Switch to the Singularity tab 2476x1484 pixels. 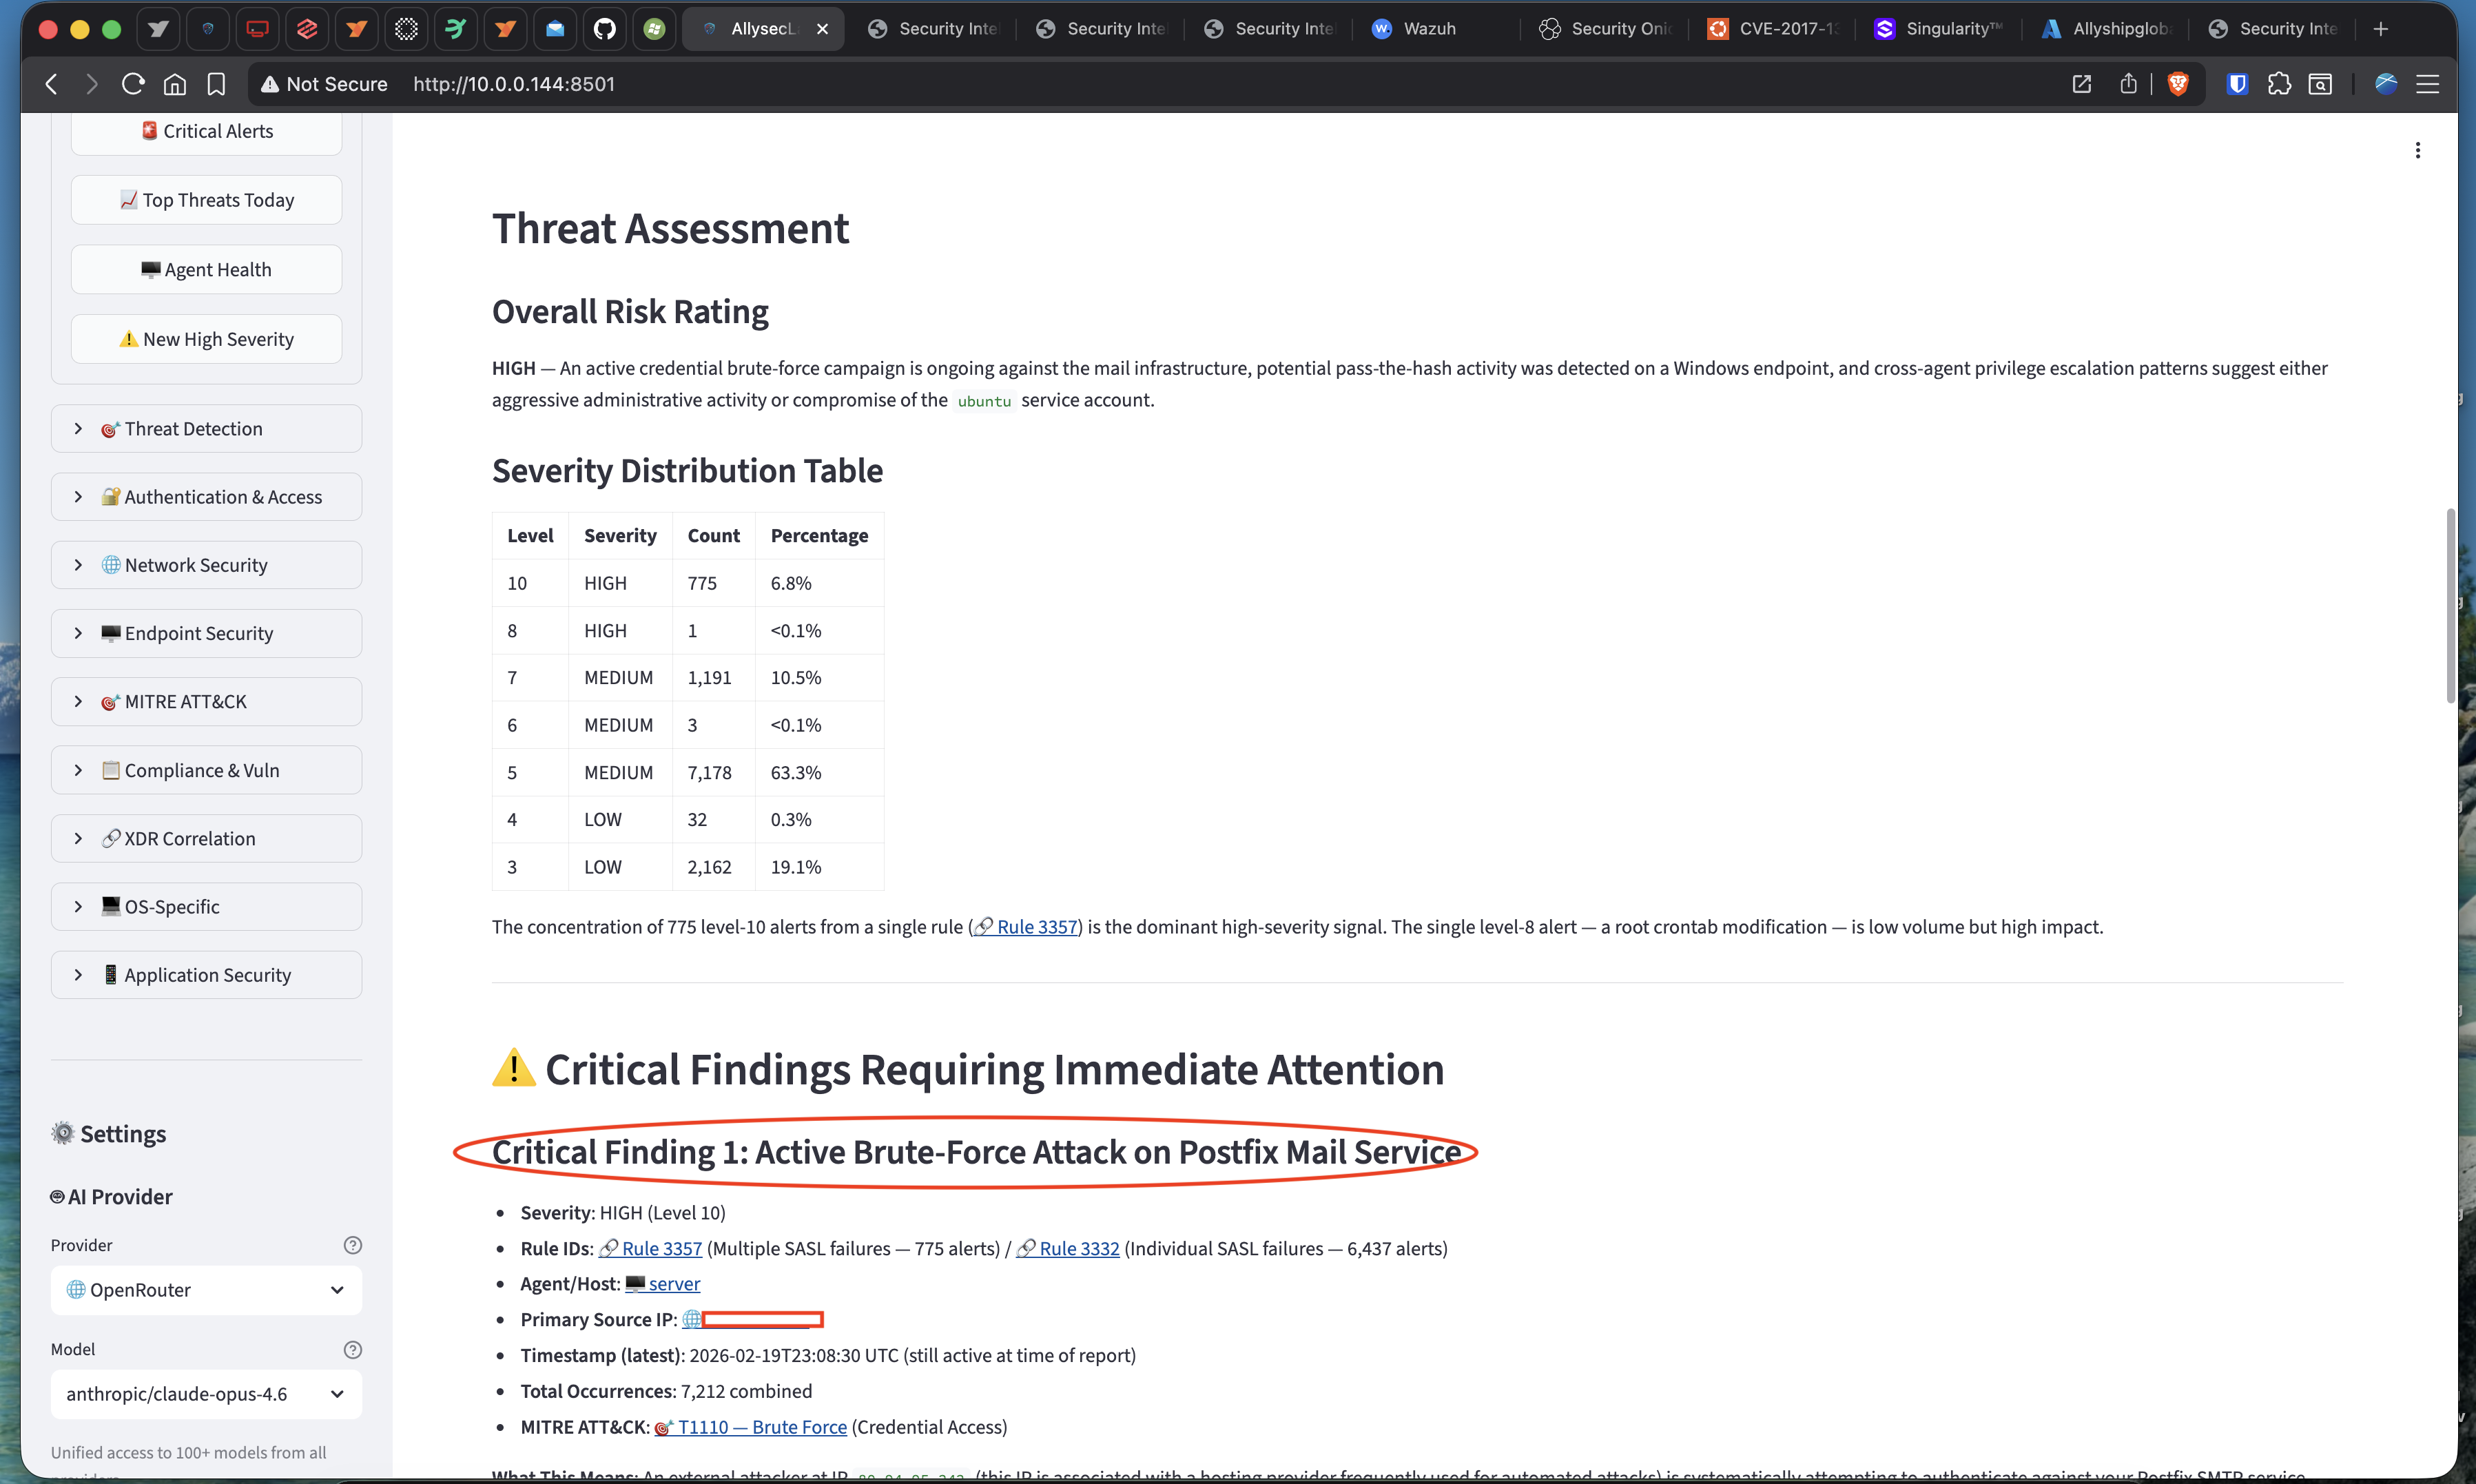pos(1940,29)
